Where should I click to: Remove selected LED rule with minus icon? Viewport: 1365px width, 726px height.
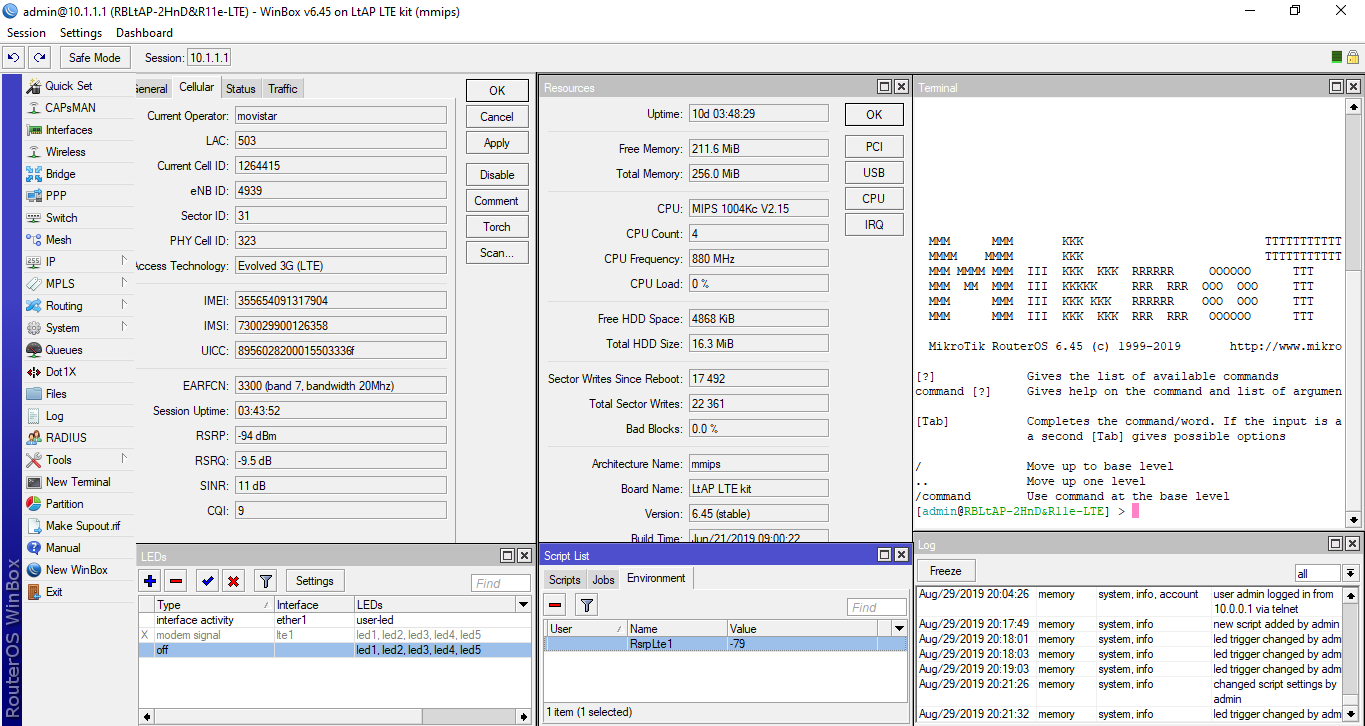[x=174, y=580]
